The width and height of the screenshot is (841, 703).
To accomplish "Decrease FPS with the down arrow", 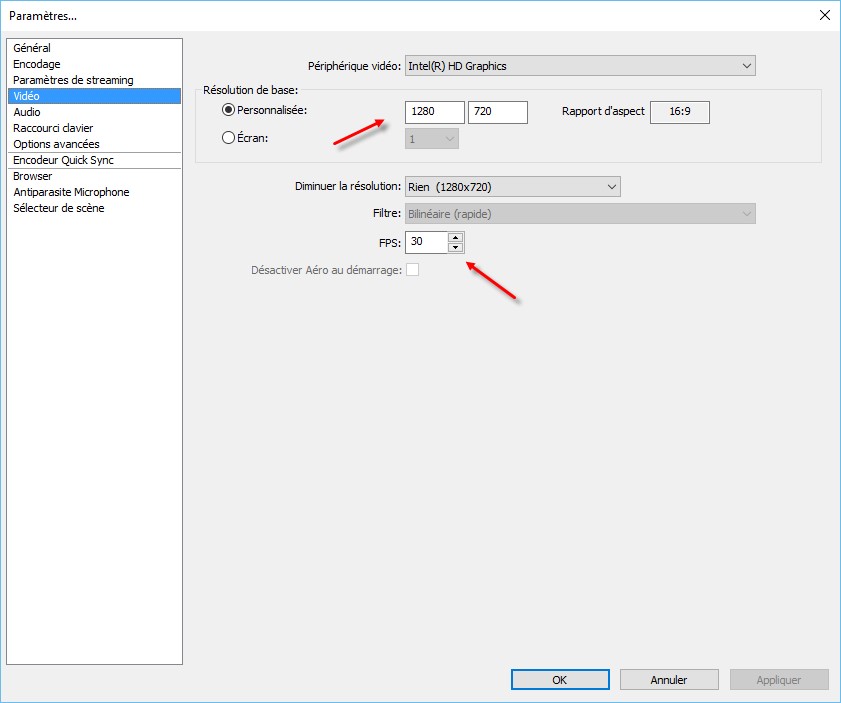I will [456, 247].
